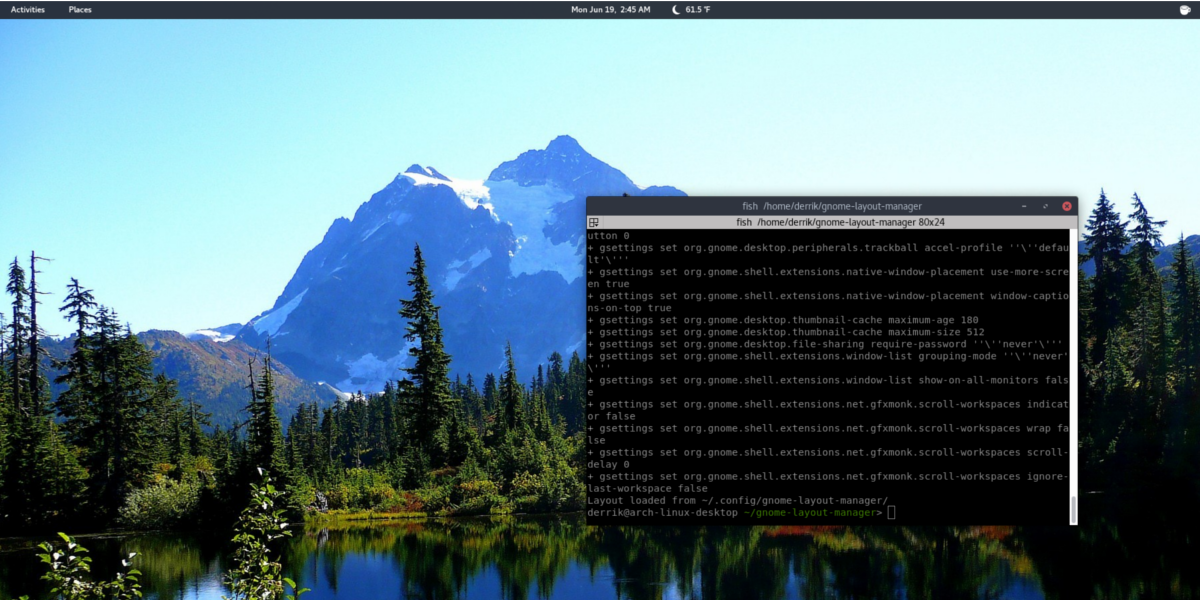Viewport: 1200px width, 600px height.
Task: Click the moon weather icon in top bar
Action: pos(676,9)
